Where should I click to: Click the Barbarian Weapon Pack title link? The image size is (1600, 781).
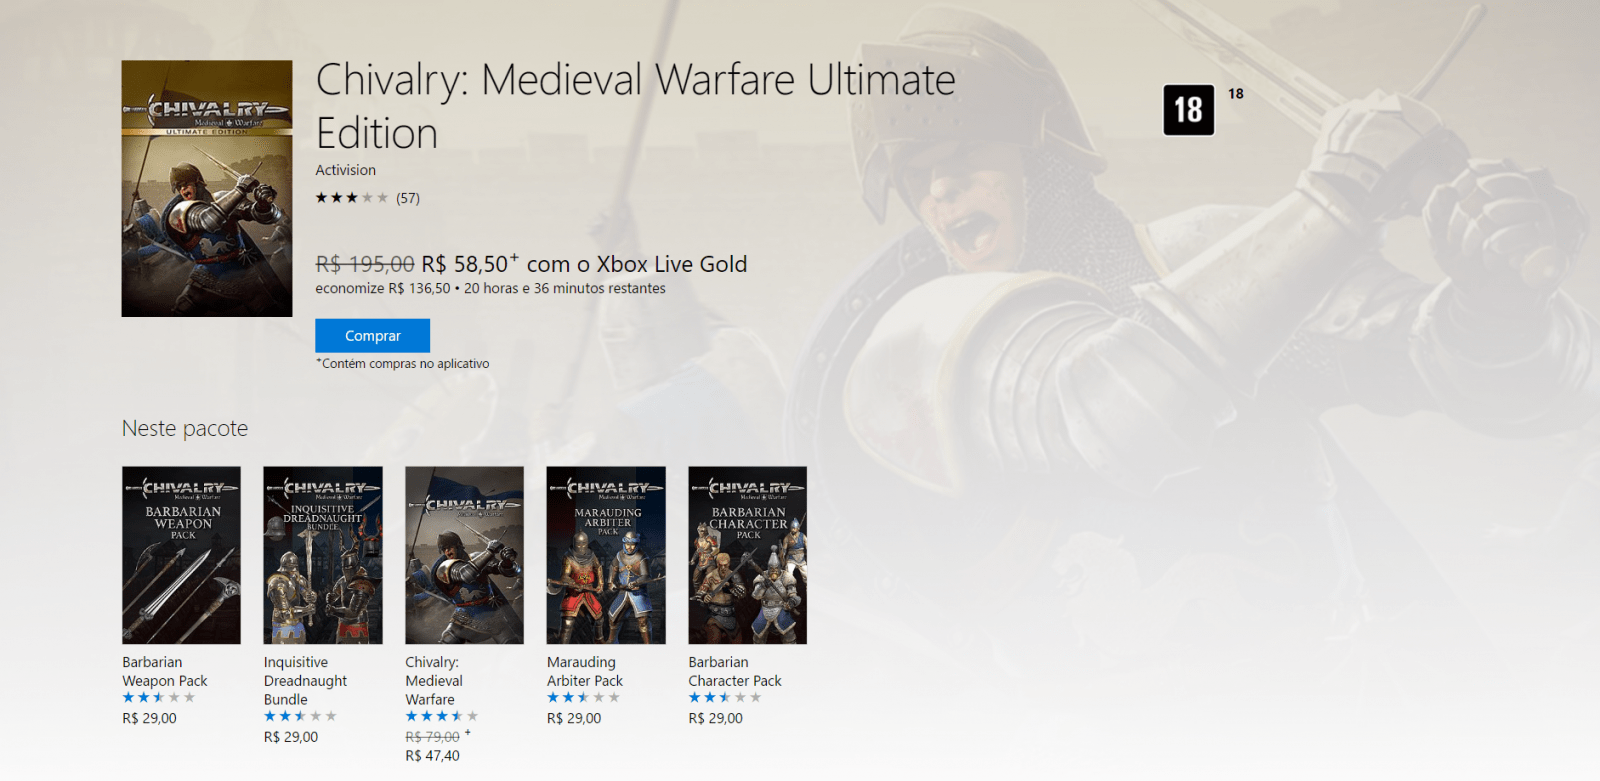coord(164,671)
